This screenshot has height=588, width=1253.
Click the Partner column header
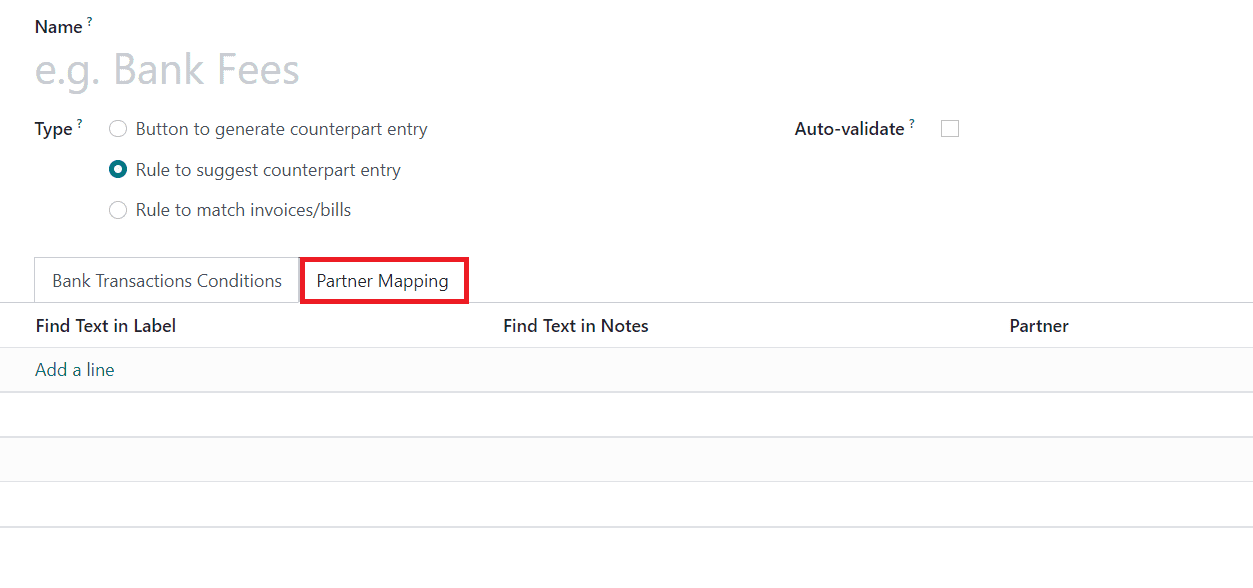pyautogui.click(x=1039, y=326)
